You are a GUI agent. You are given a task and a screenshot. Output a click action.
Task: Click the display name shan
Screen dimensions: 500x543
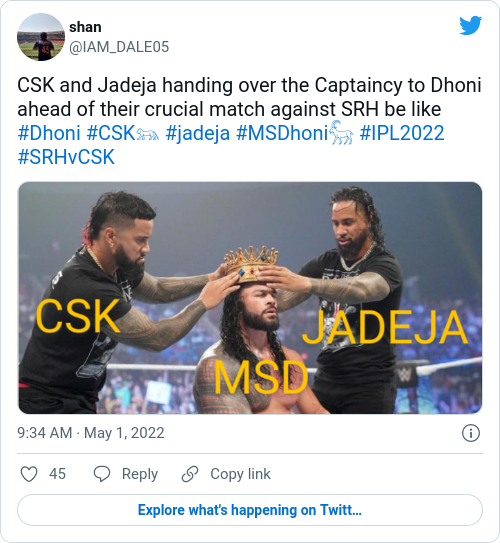(x=85, y=27)
